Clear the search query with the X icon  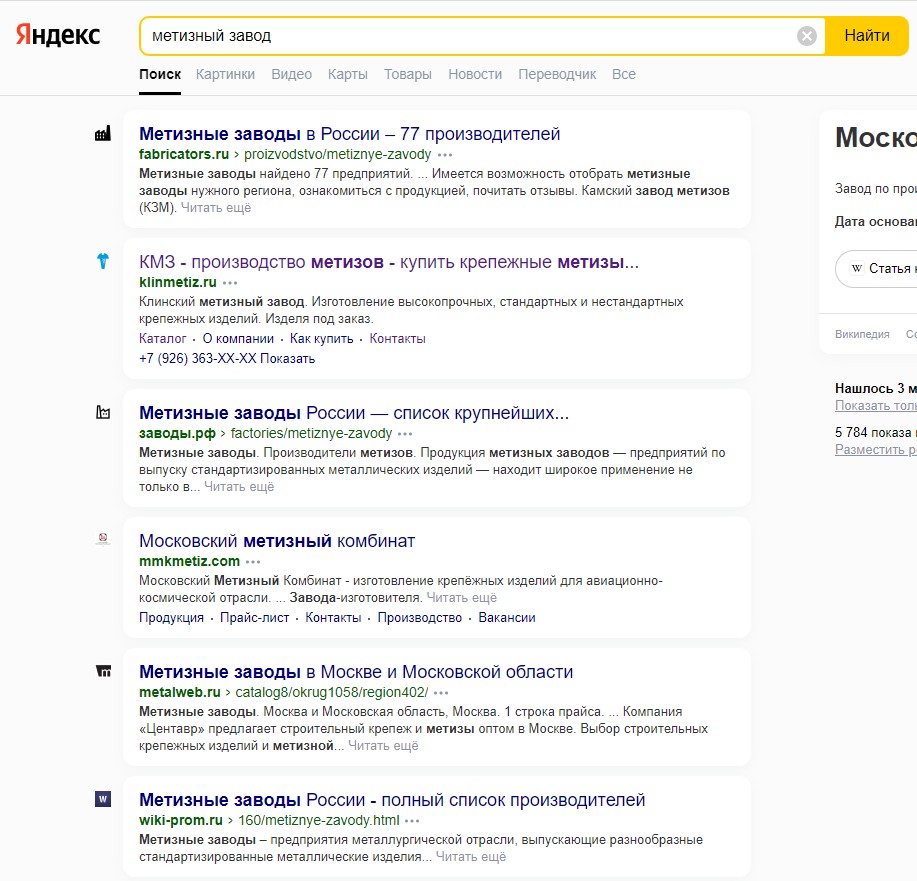coord(806,36)
